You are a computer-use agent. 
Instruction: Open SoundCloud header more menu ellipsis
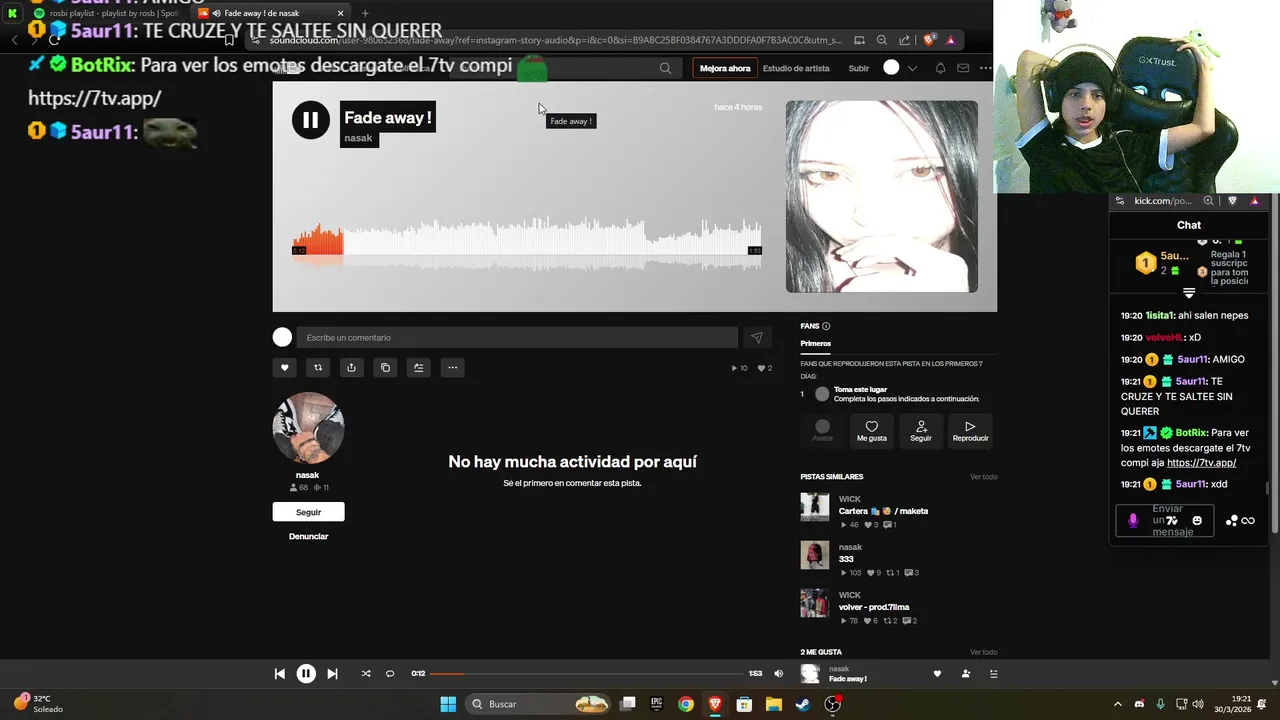tap(986, 68)
